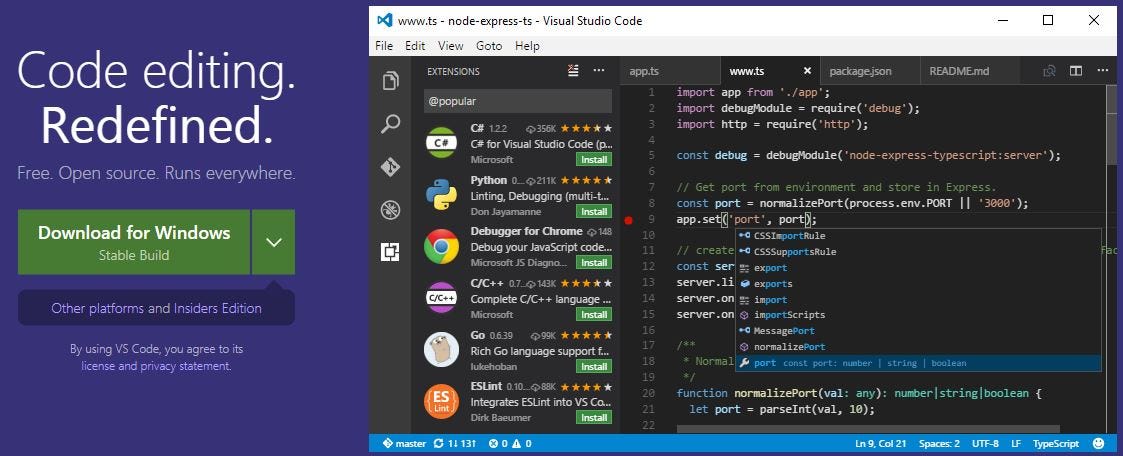Choose the exports suggestion
This screenshot has height=456, width=1123.
coord(919,283)
